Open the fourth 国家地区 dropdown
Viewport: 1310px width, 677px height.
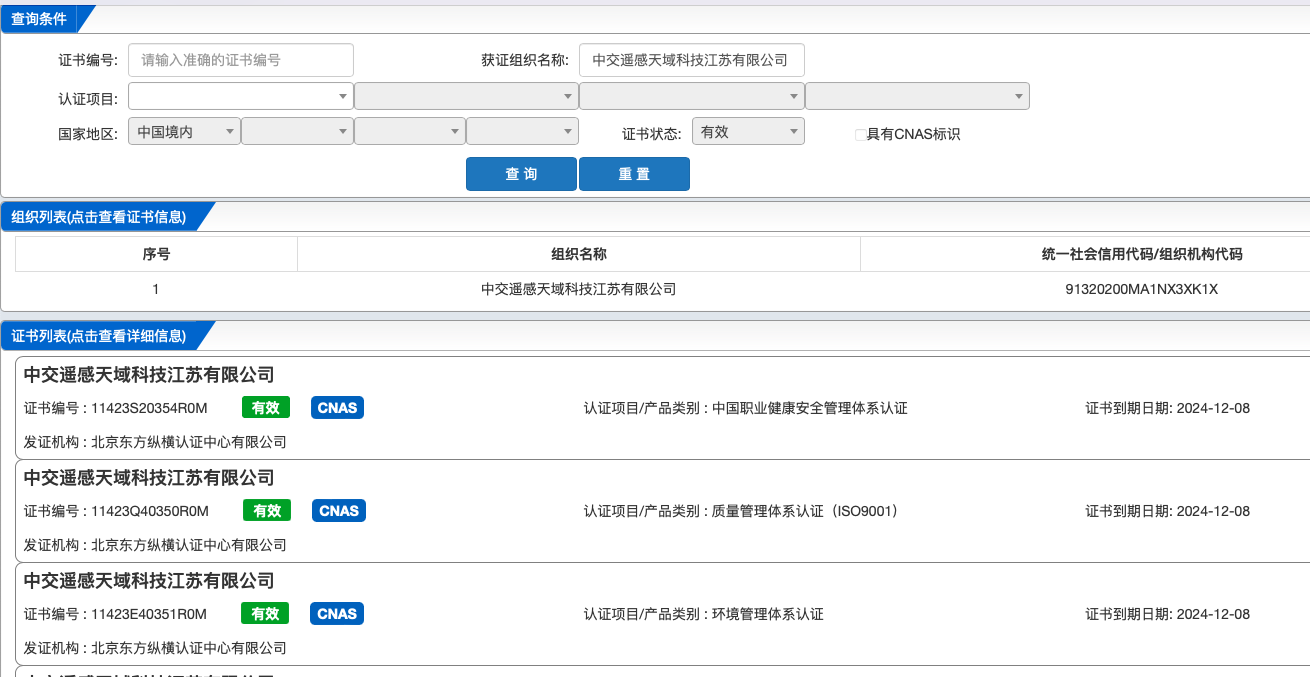522,132
